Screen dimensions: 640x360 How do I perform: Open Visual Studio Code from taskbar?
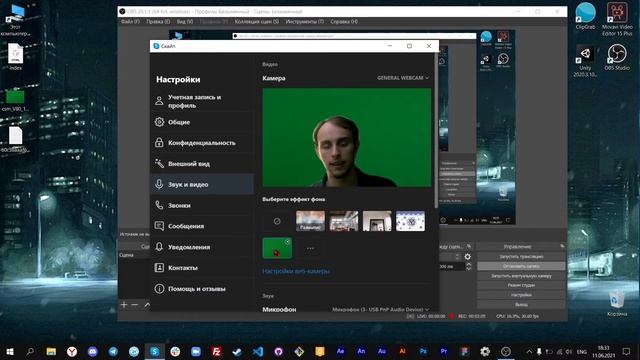(258, 351)
